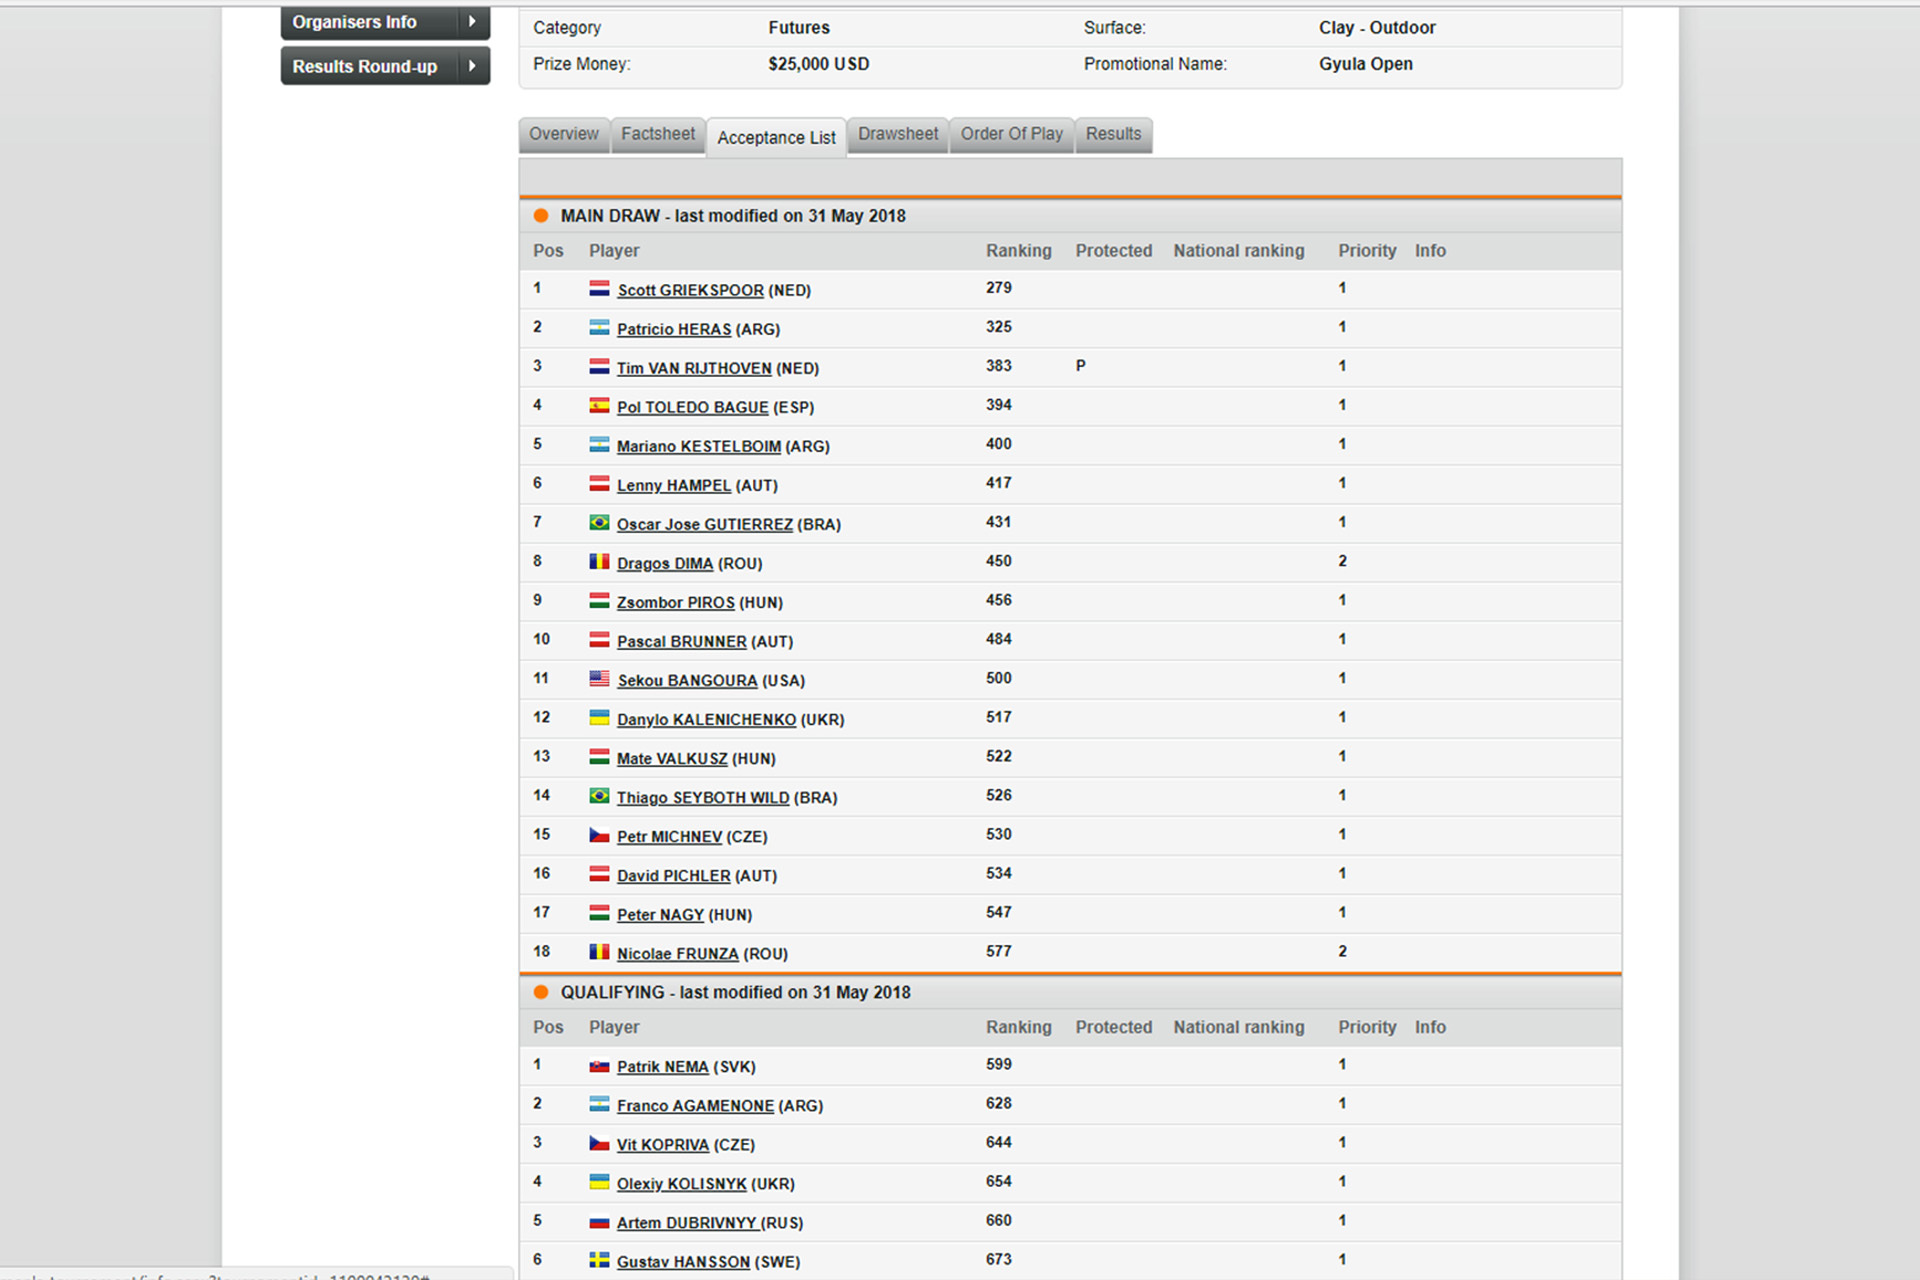The height and width of the screenshot is (1280, 1920).
Task: Click Thiago SEYBOTH WILD player link
Action: [702, 797]
